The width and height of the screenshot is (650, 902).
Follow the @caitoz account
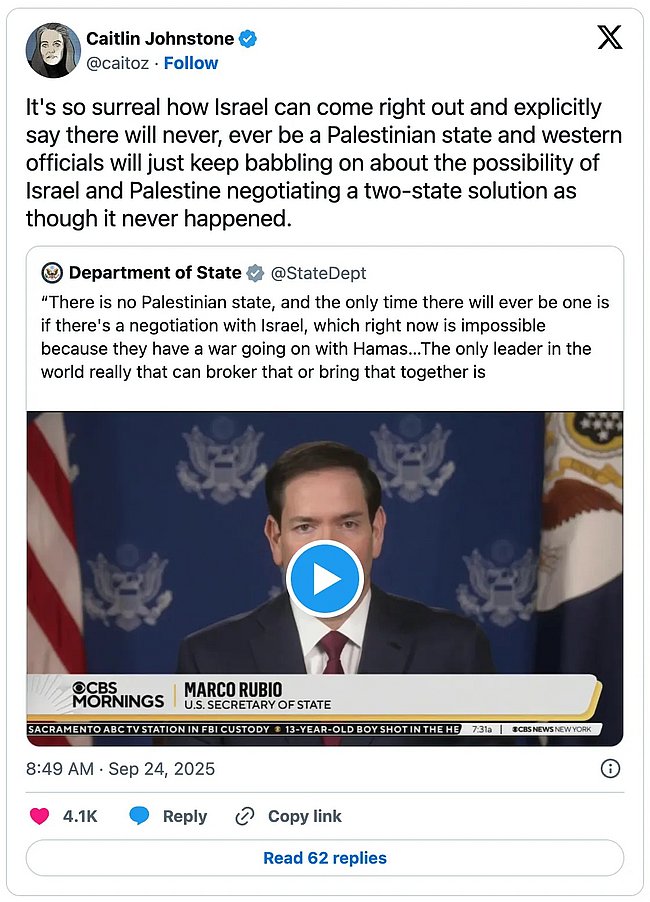coord(191,63)
